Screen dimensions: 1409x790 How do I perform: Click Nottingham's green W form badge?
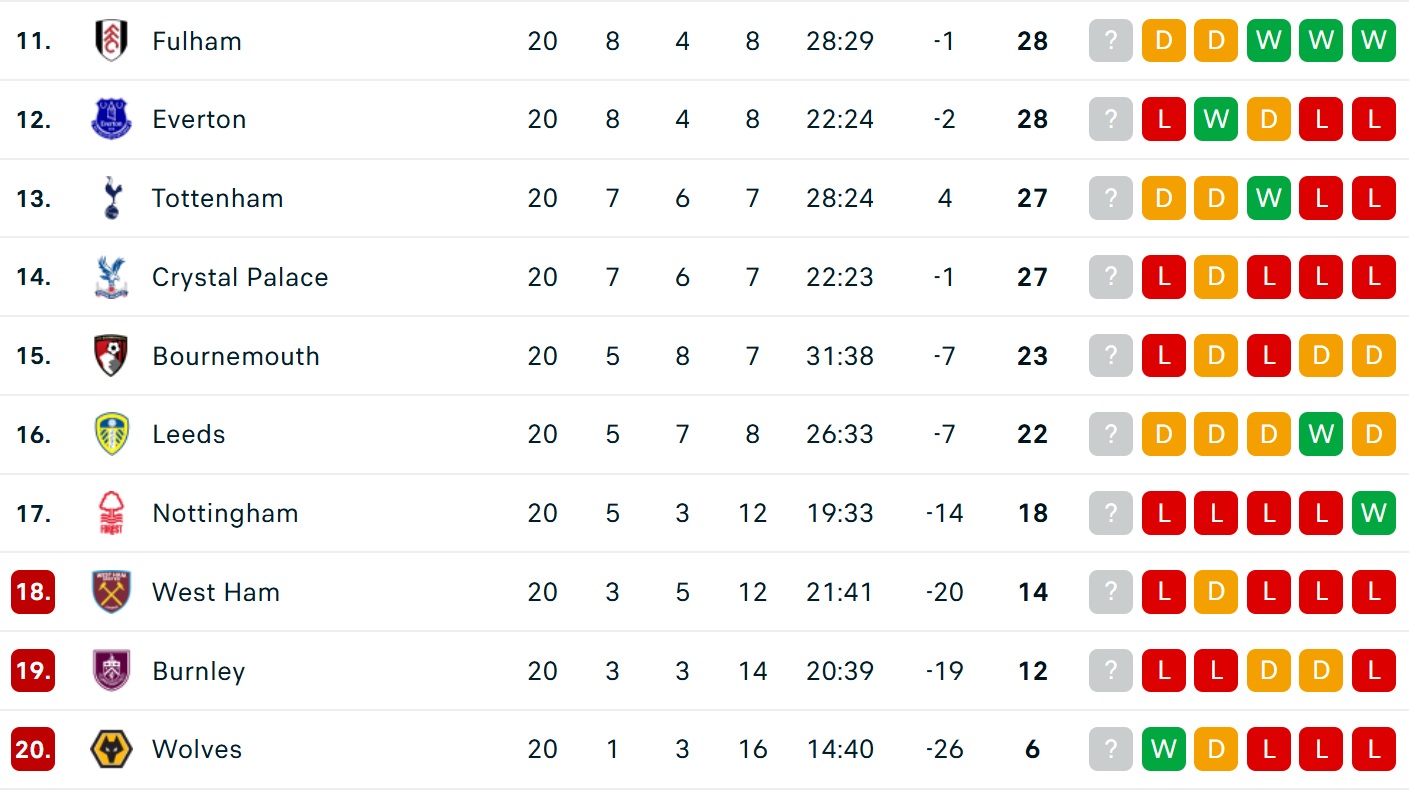point(1373,513)
